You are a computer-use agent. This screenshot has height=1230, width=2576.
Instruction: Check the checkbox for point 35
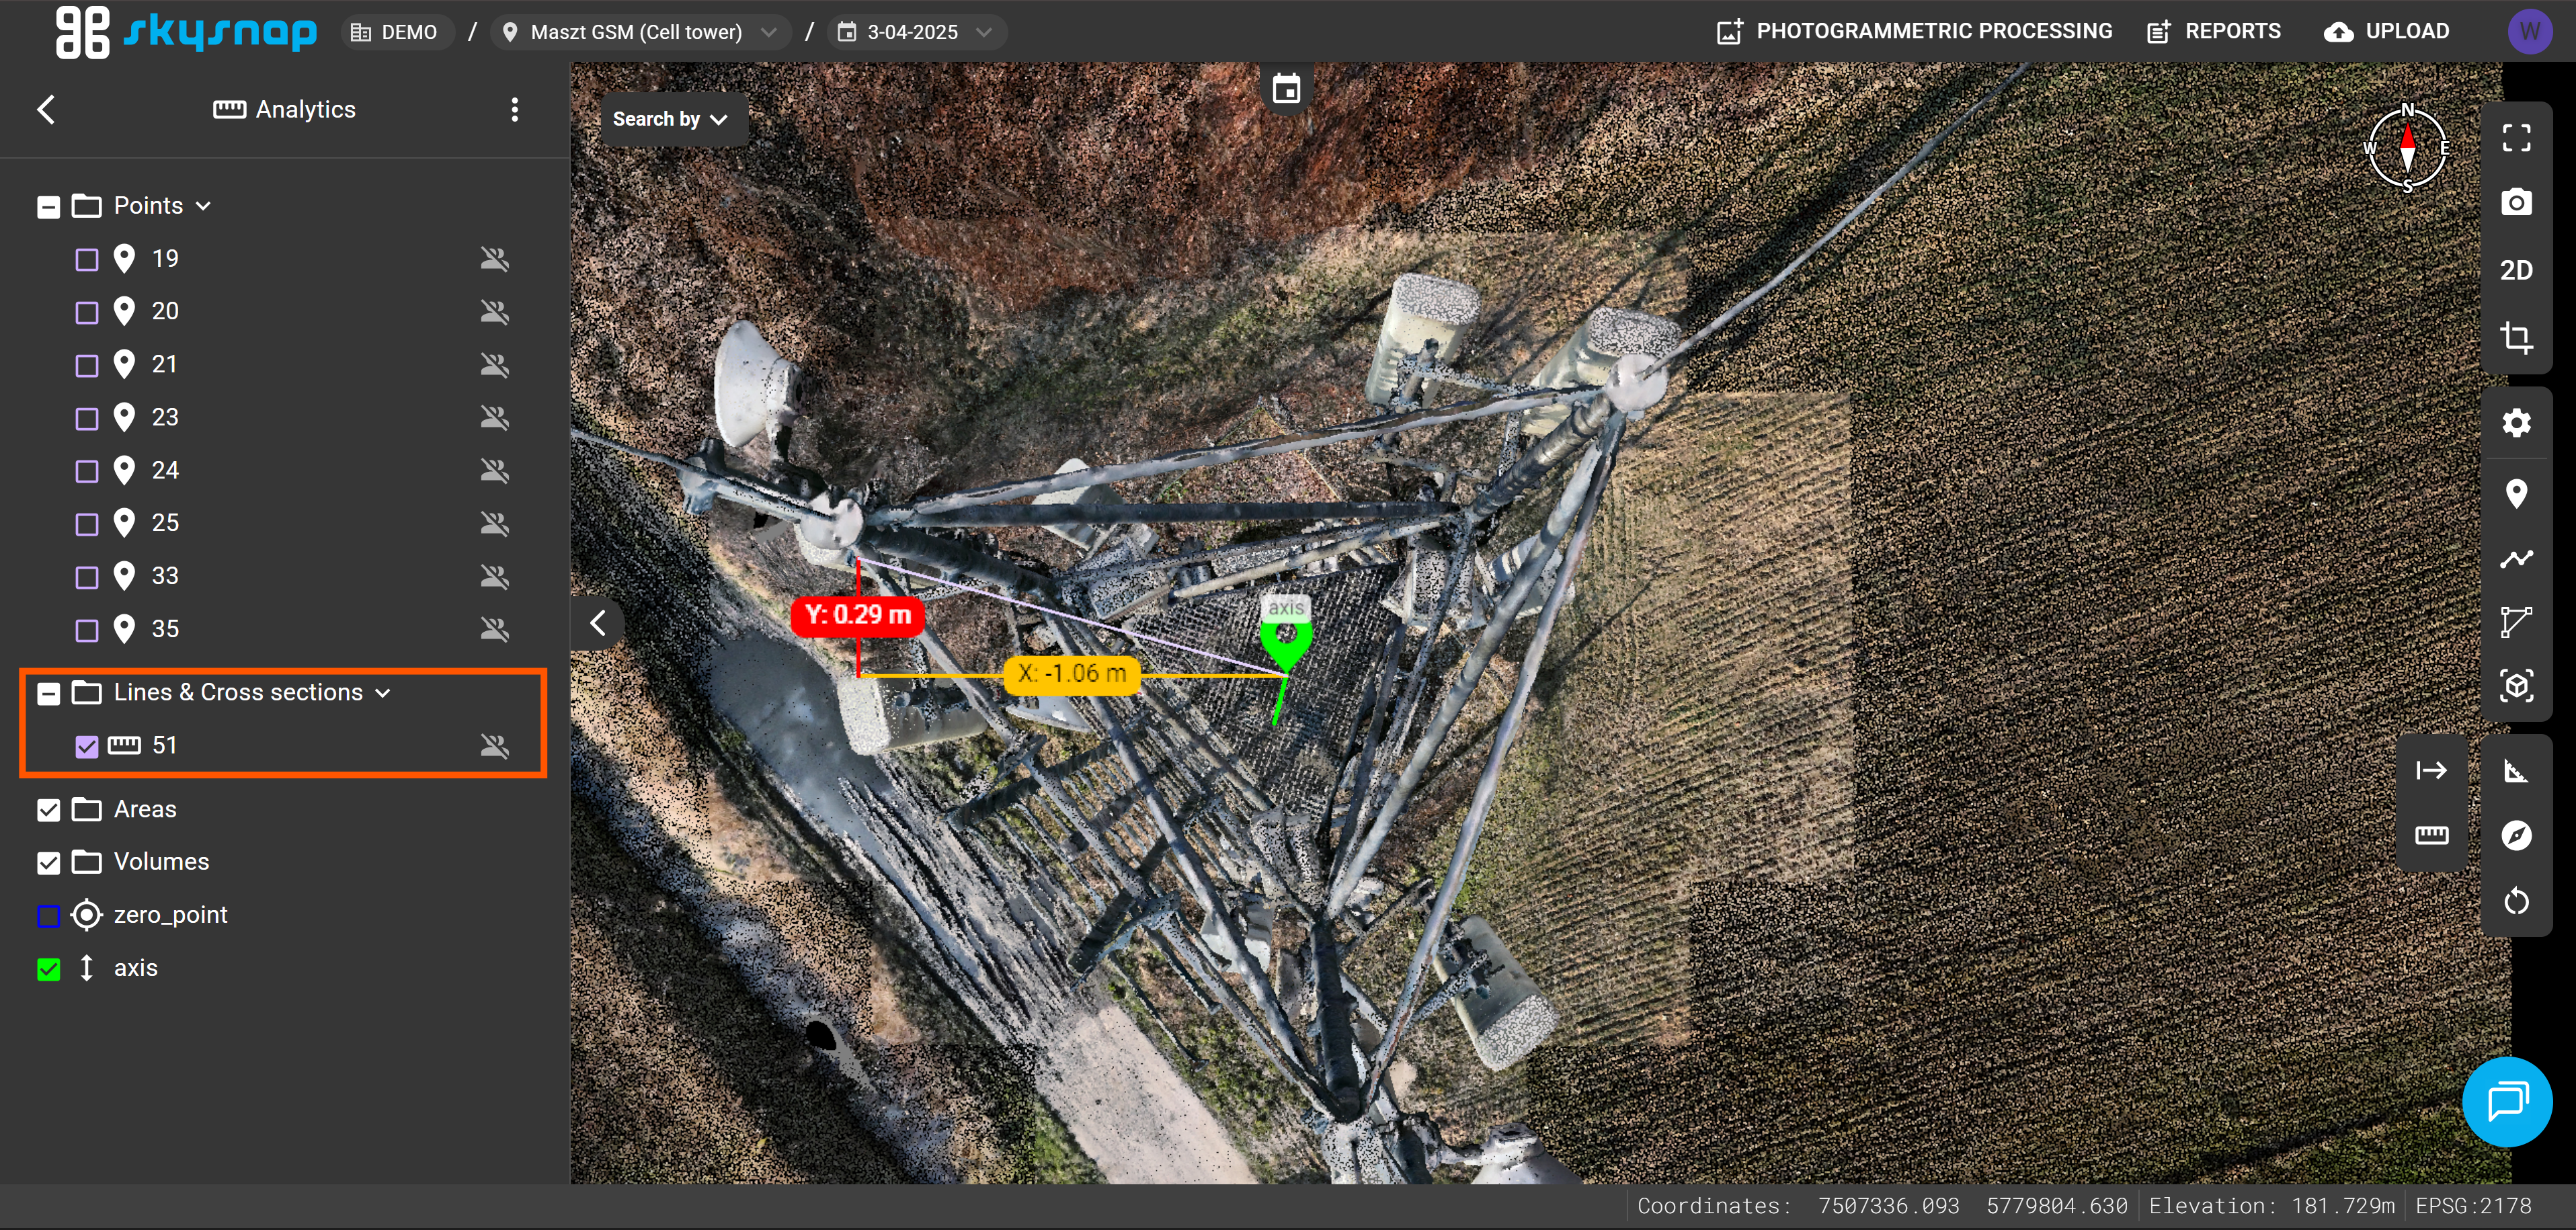pos(87,630)
